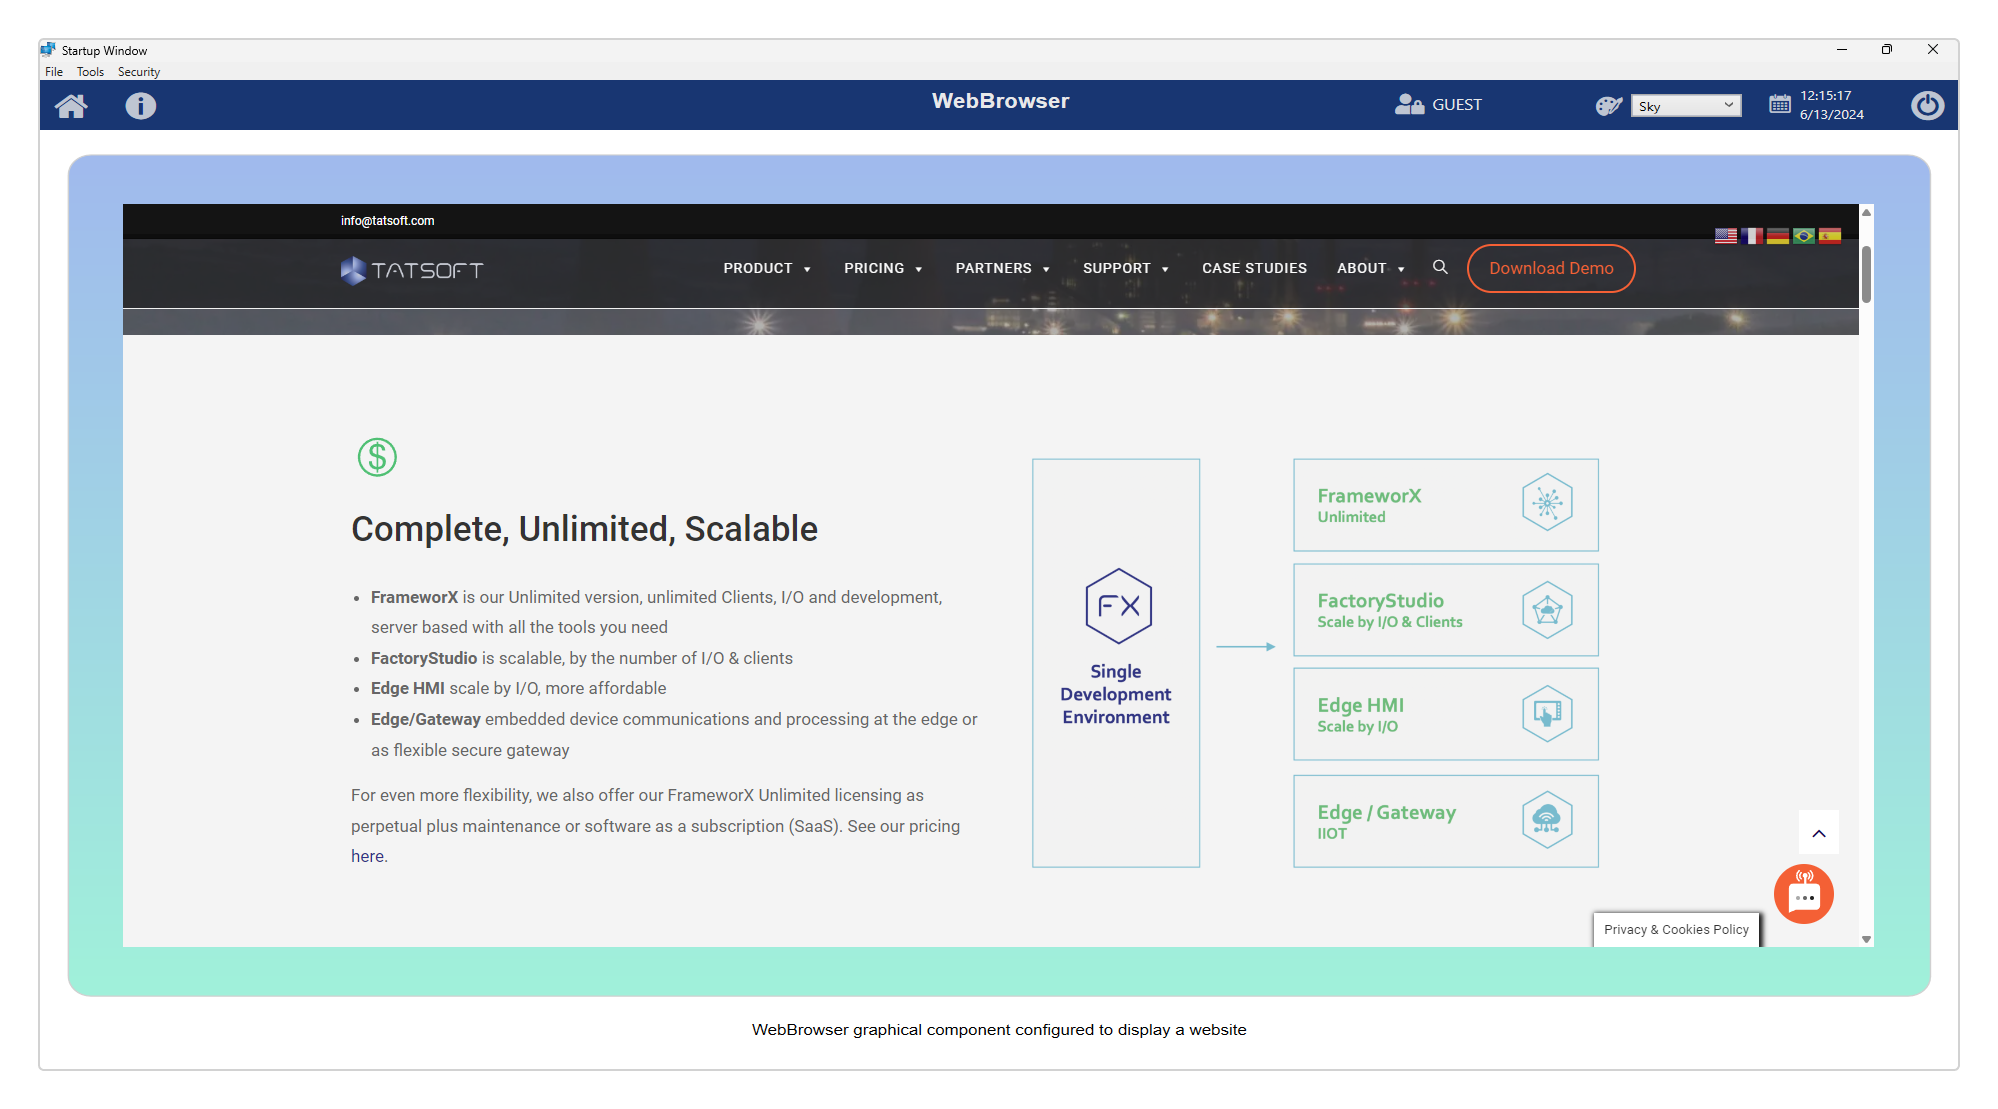This screenshot has height=1109, width=1998.
Task: Click the WebBrowser title text
Action: pyautogui.click(x=1000, y=101)
